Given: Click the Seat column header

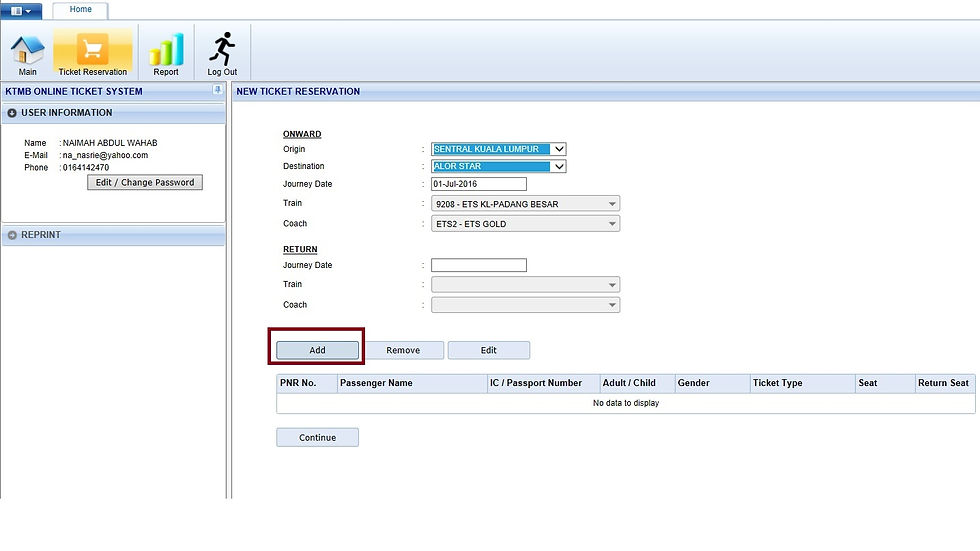Looking at the screenshot, I should [886, 384].
